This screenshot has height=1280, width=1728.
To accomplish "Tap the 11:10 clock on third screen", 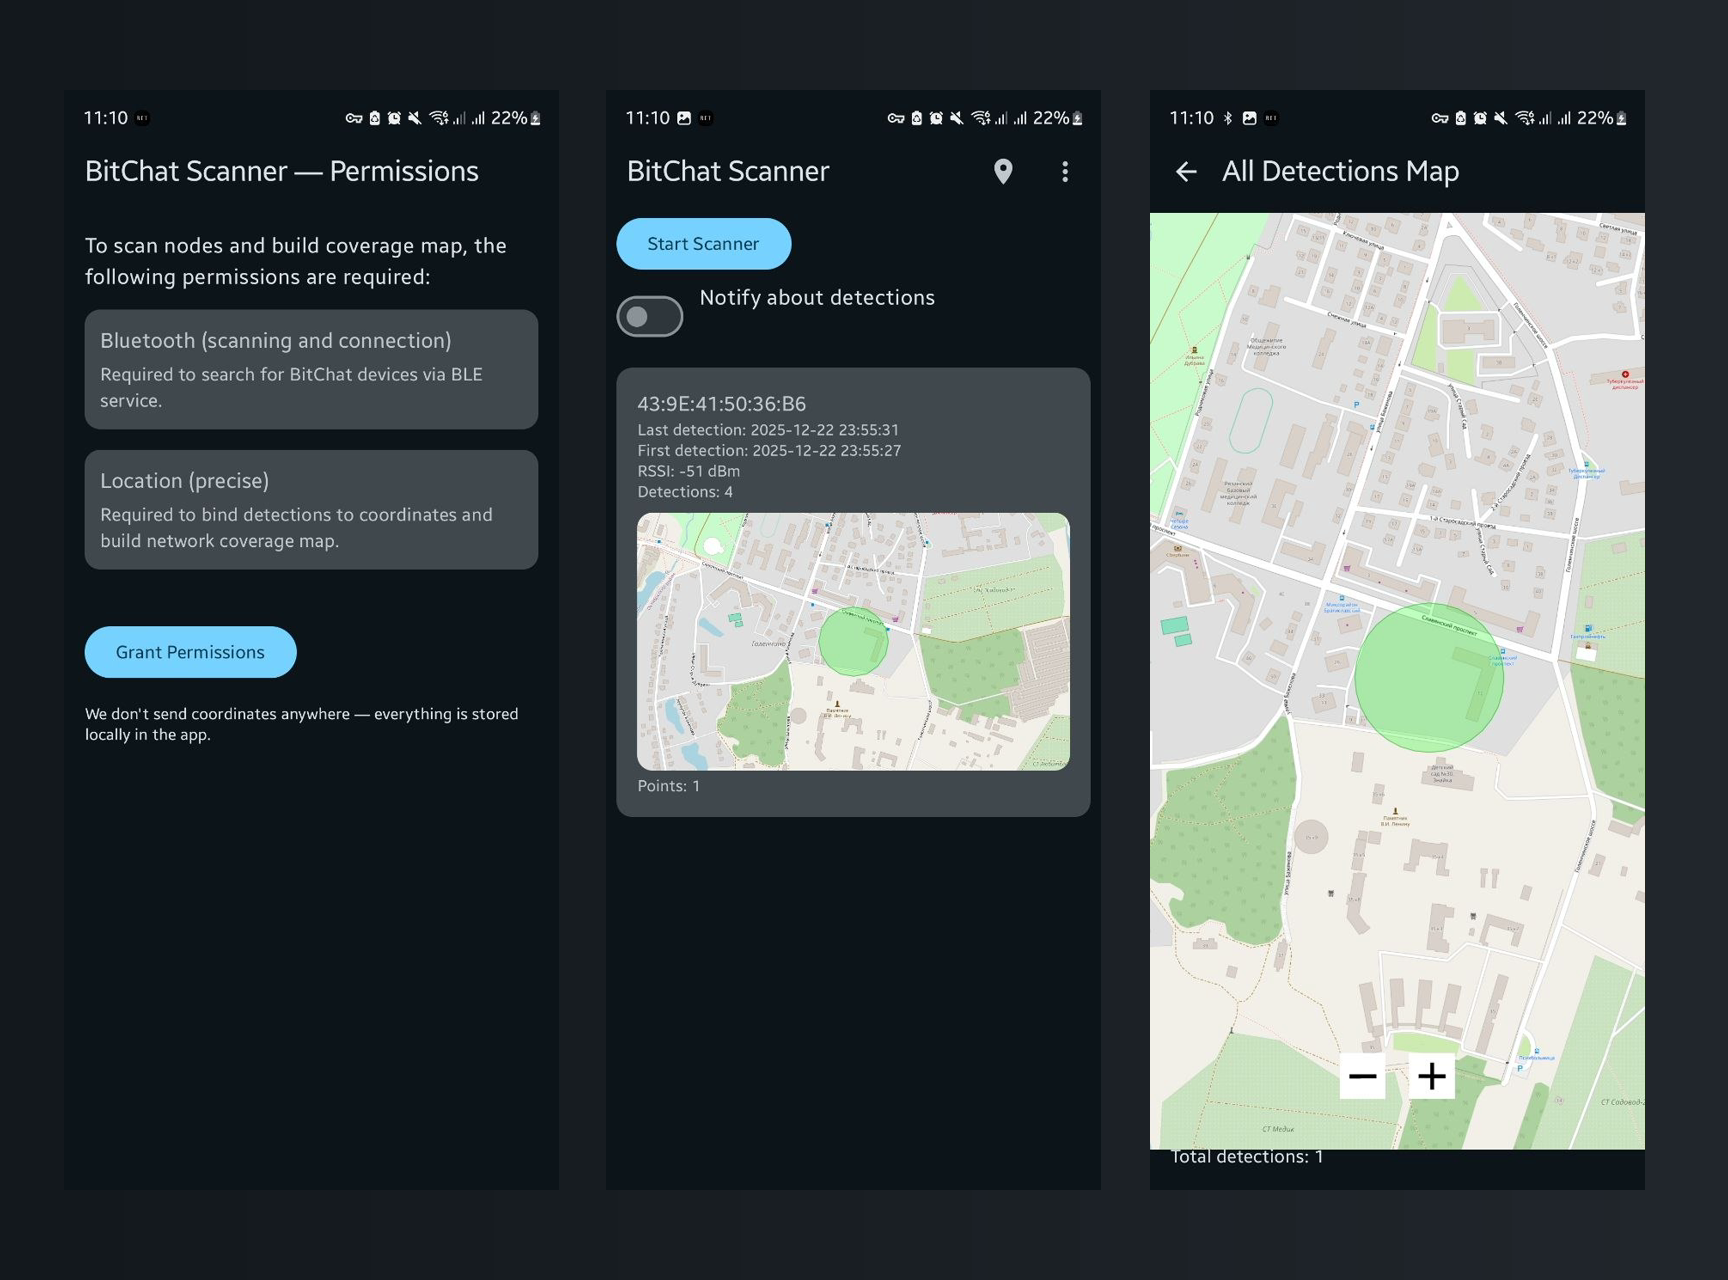I will click(1191, 118).
